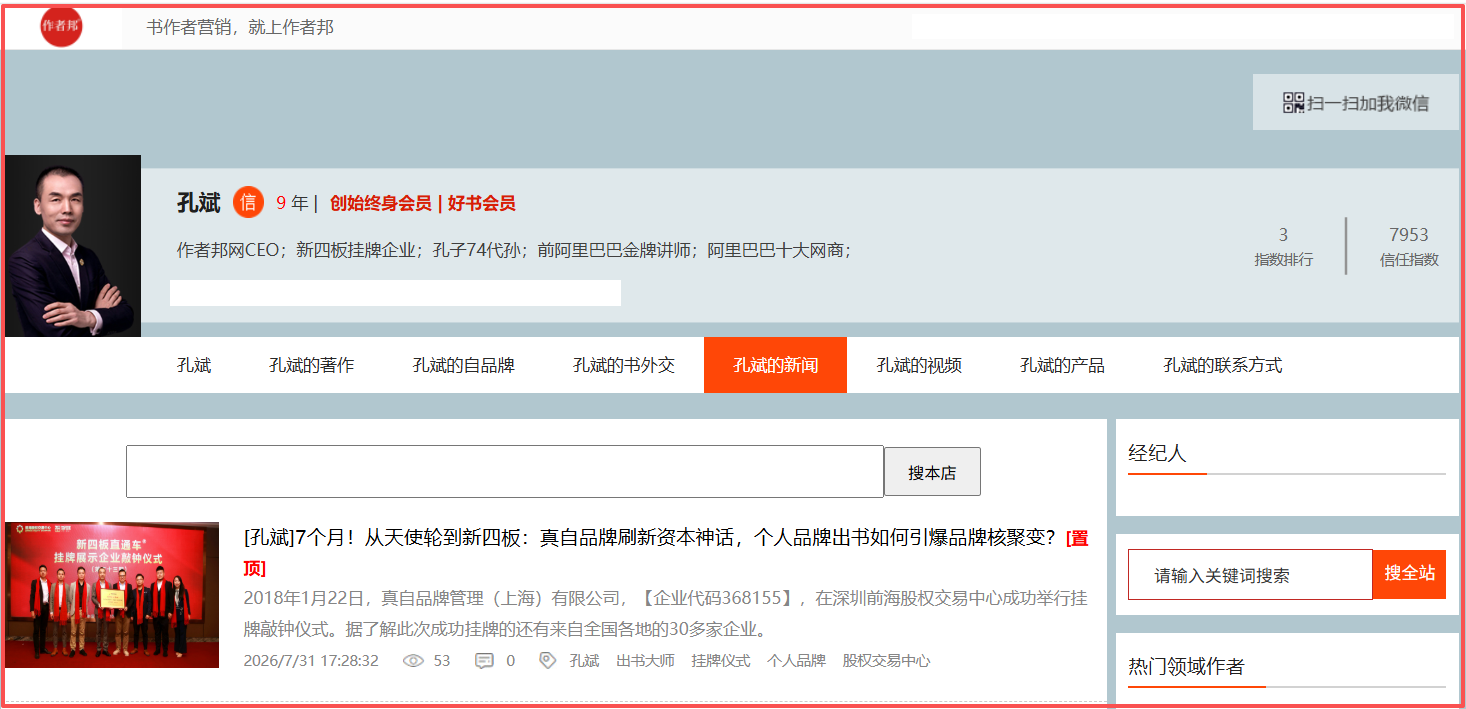Go to 孔斌的联系方式 tab
1466x709 pixels.
(x=1222, y=365)
